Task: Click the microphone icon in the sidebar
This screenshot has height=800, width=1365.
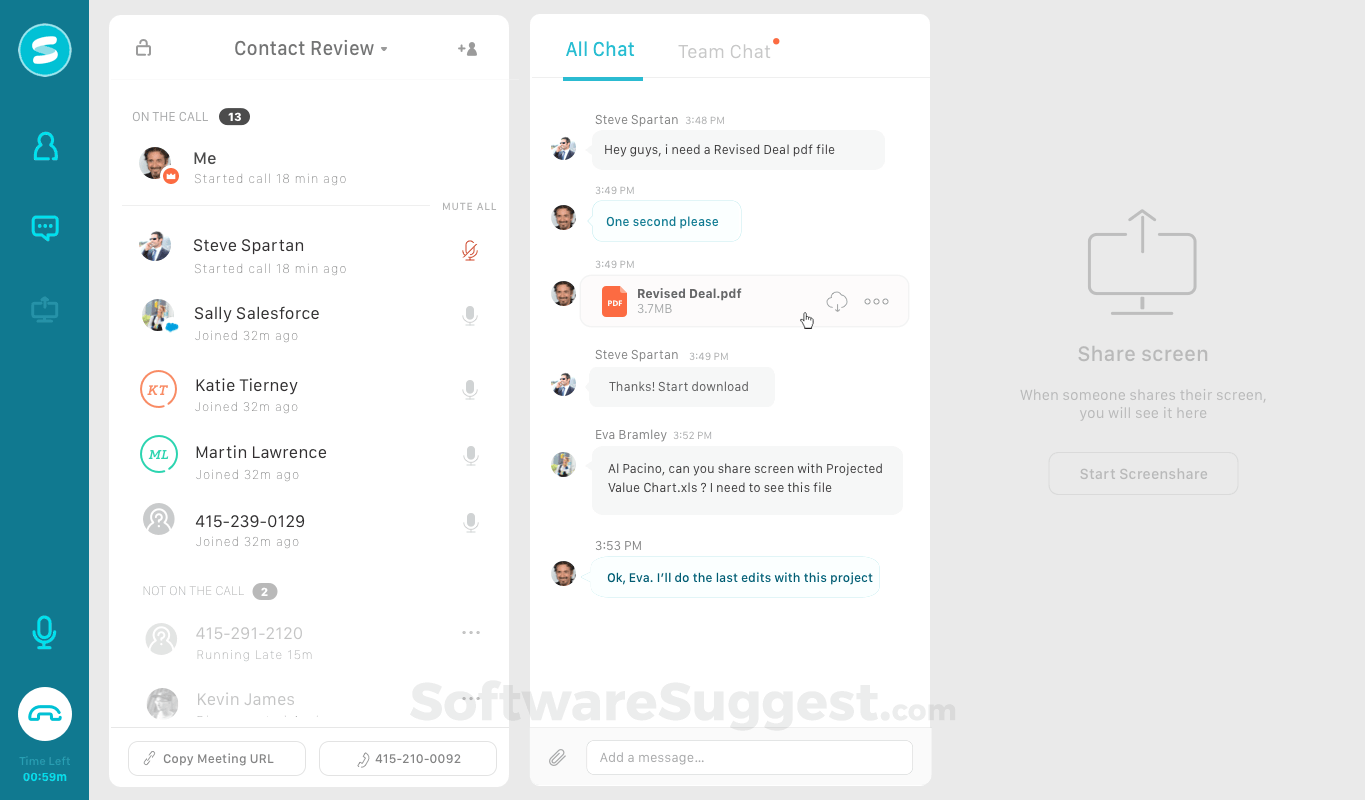Action: 44,632
